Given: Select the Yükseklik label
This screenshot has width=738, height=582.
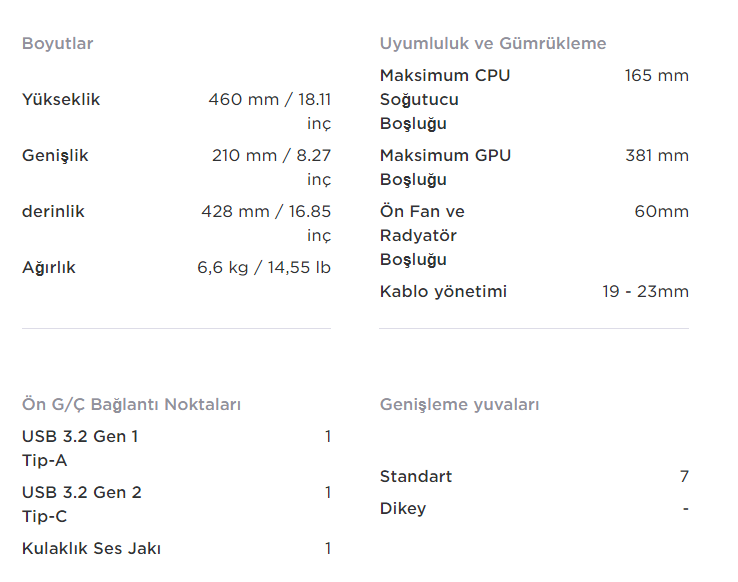Looking at the screenshot, I should click(61, 100).
